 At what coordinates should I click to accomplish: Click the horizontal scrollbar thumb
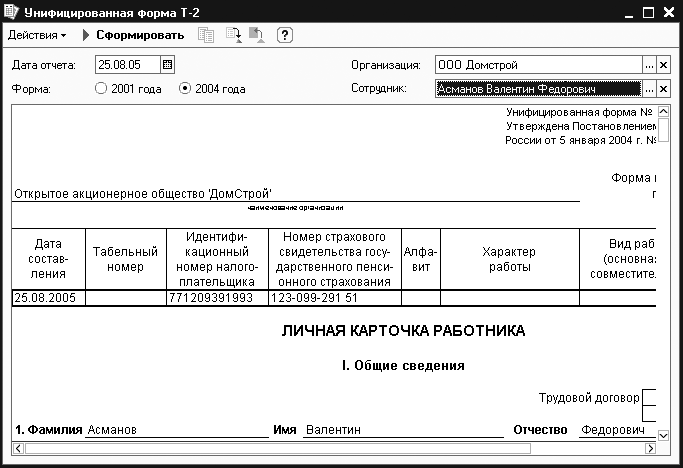point(278,448)
